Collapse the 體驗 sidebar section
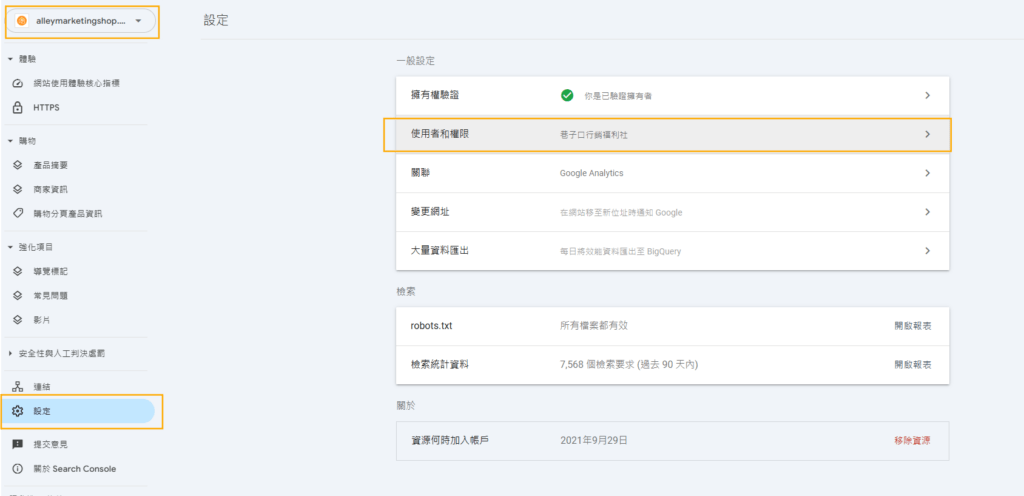This screenshot has height=496, width=1024. (10, 59)
